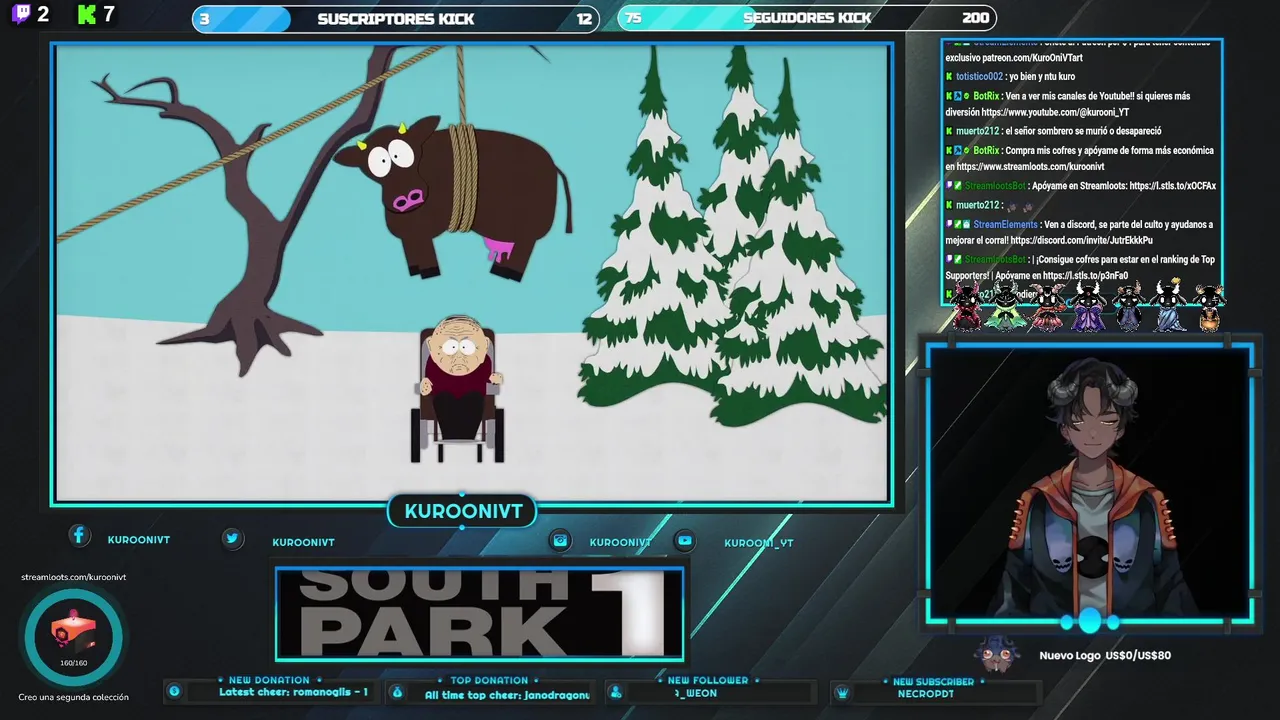Click the YouTube icon beside KUROONI_YT
The image size is (1280, 720).
coord(685,540)
